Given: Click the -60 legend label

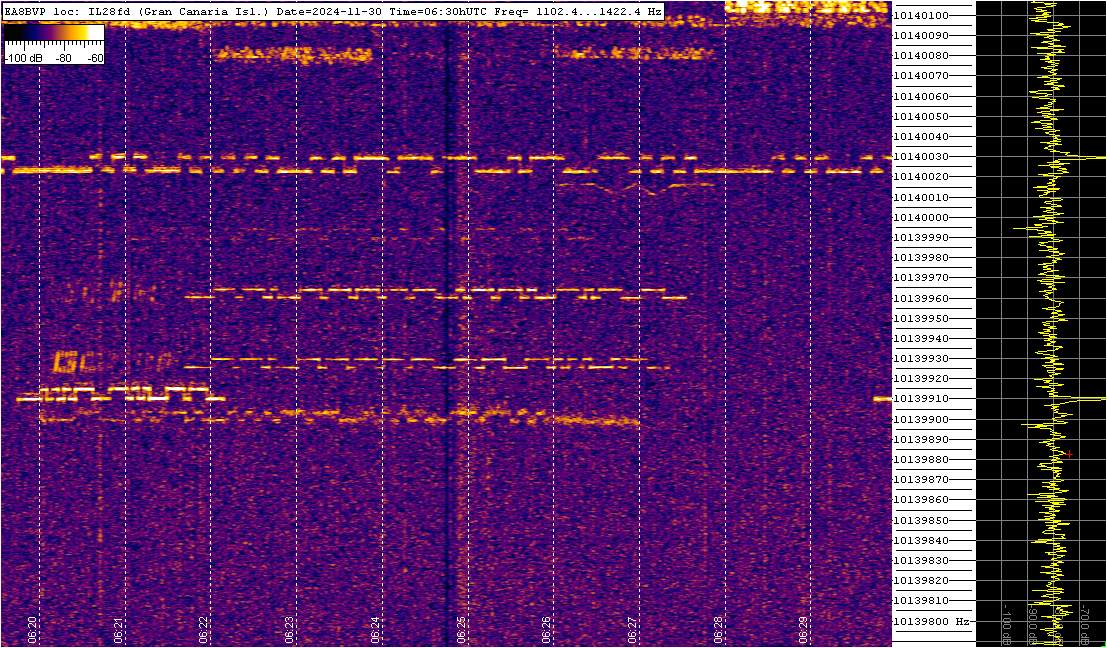Looking at the screenshot, I should click(x=93, y=59).
